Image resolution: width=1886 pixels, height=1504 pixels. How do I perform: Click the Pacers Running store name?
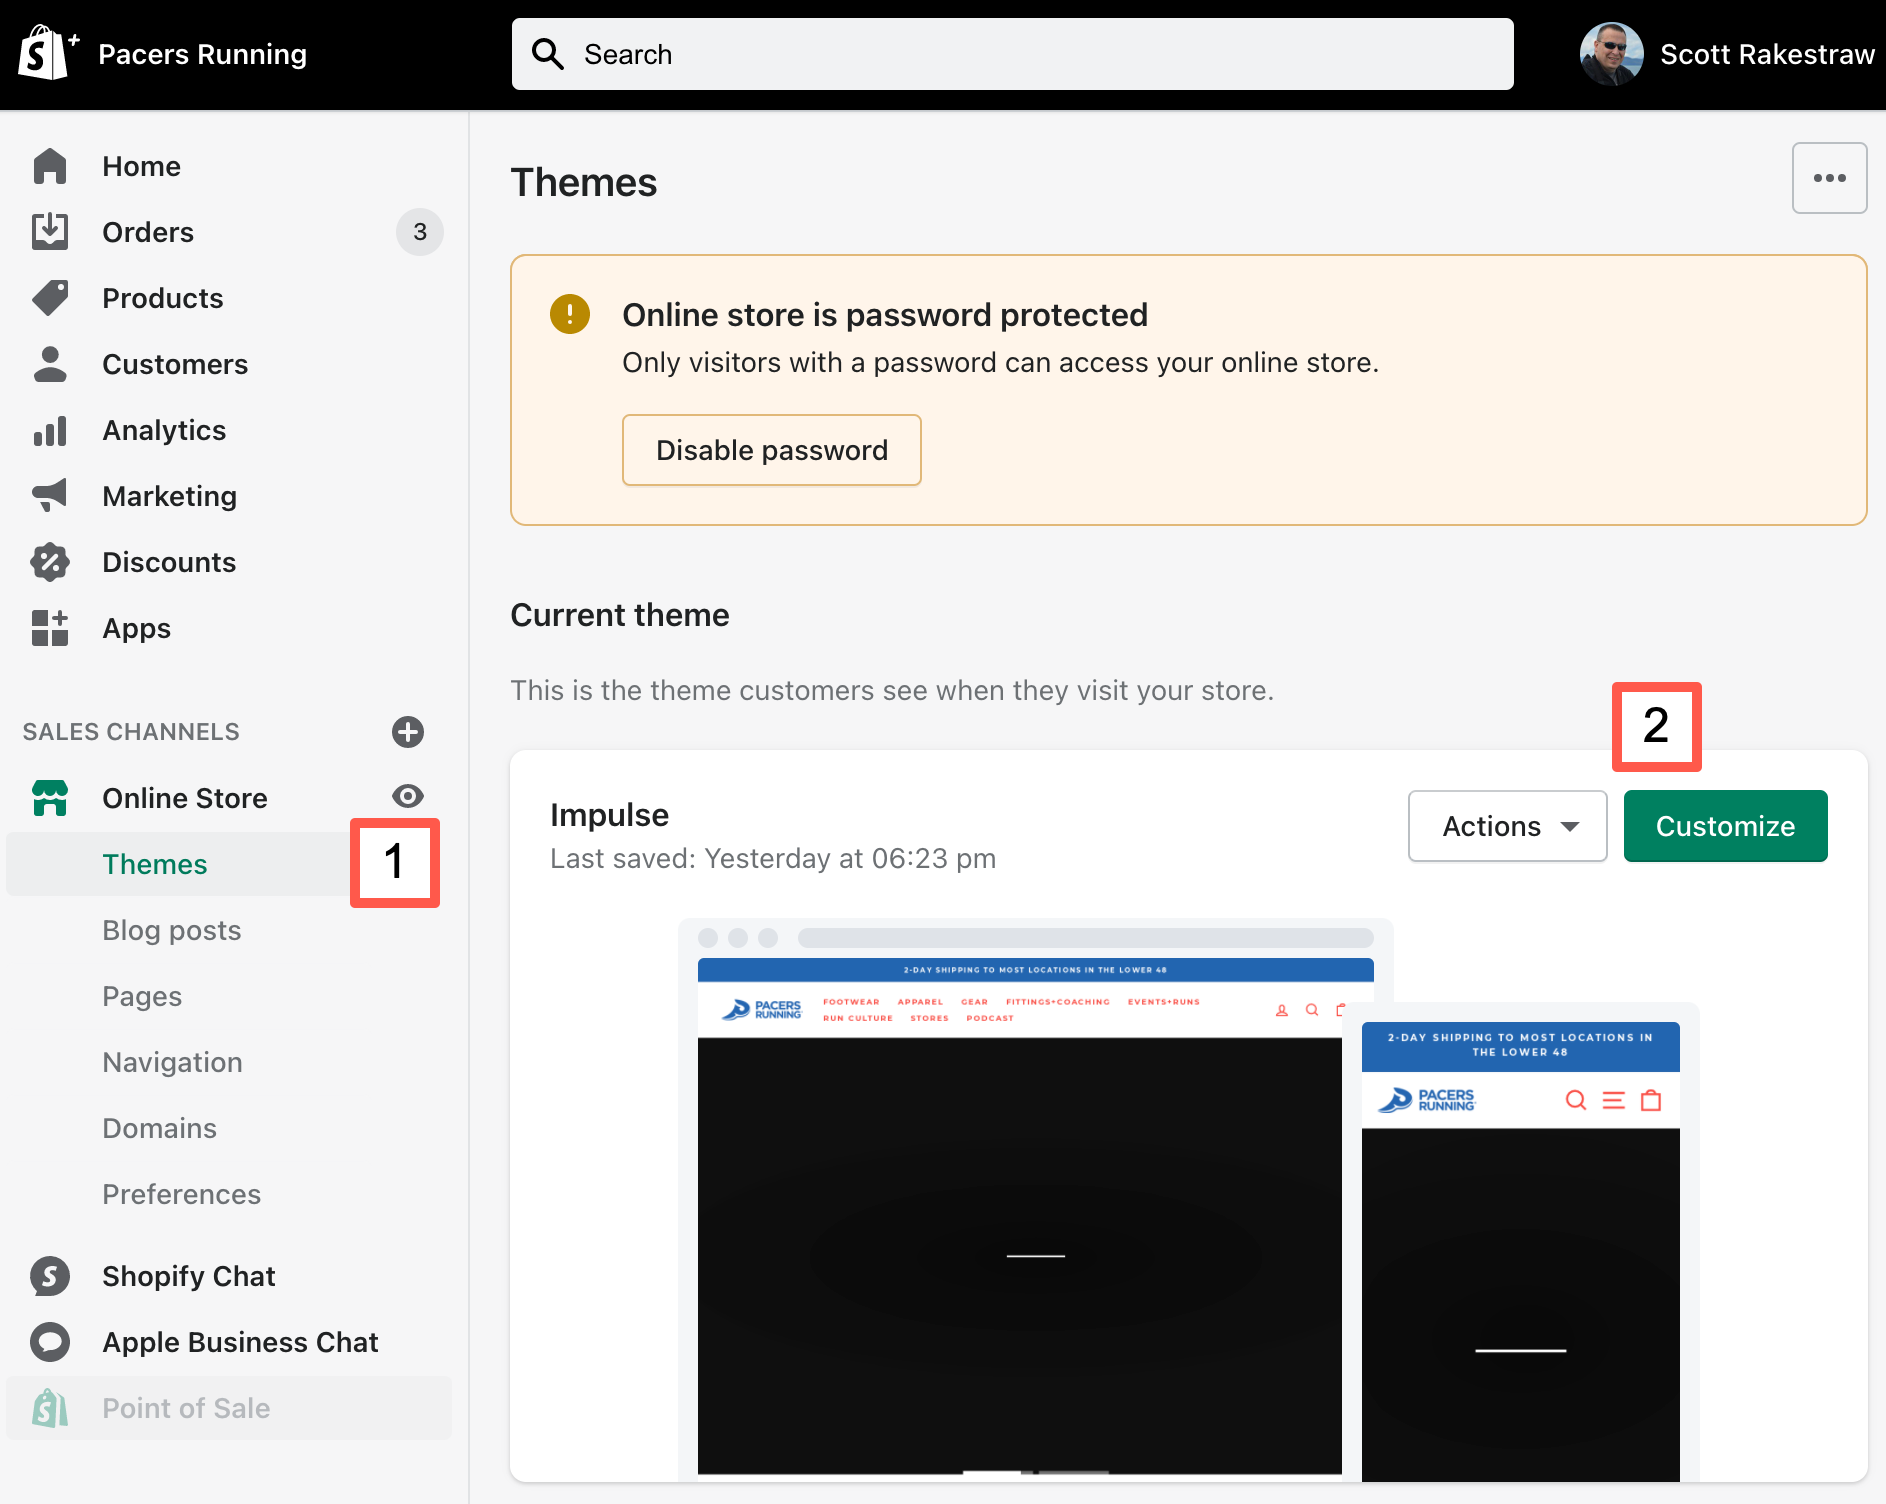pos(203,54)
